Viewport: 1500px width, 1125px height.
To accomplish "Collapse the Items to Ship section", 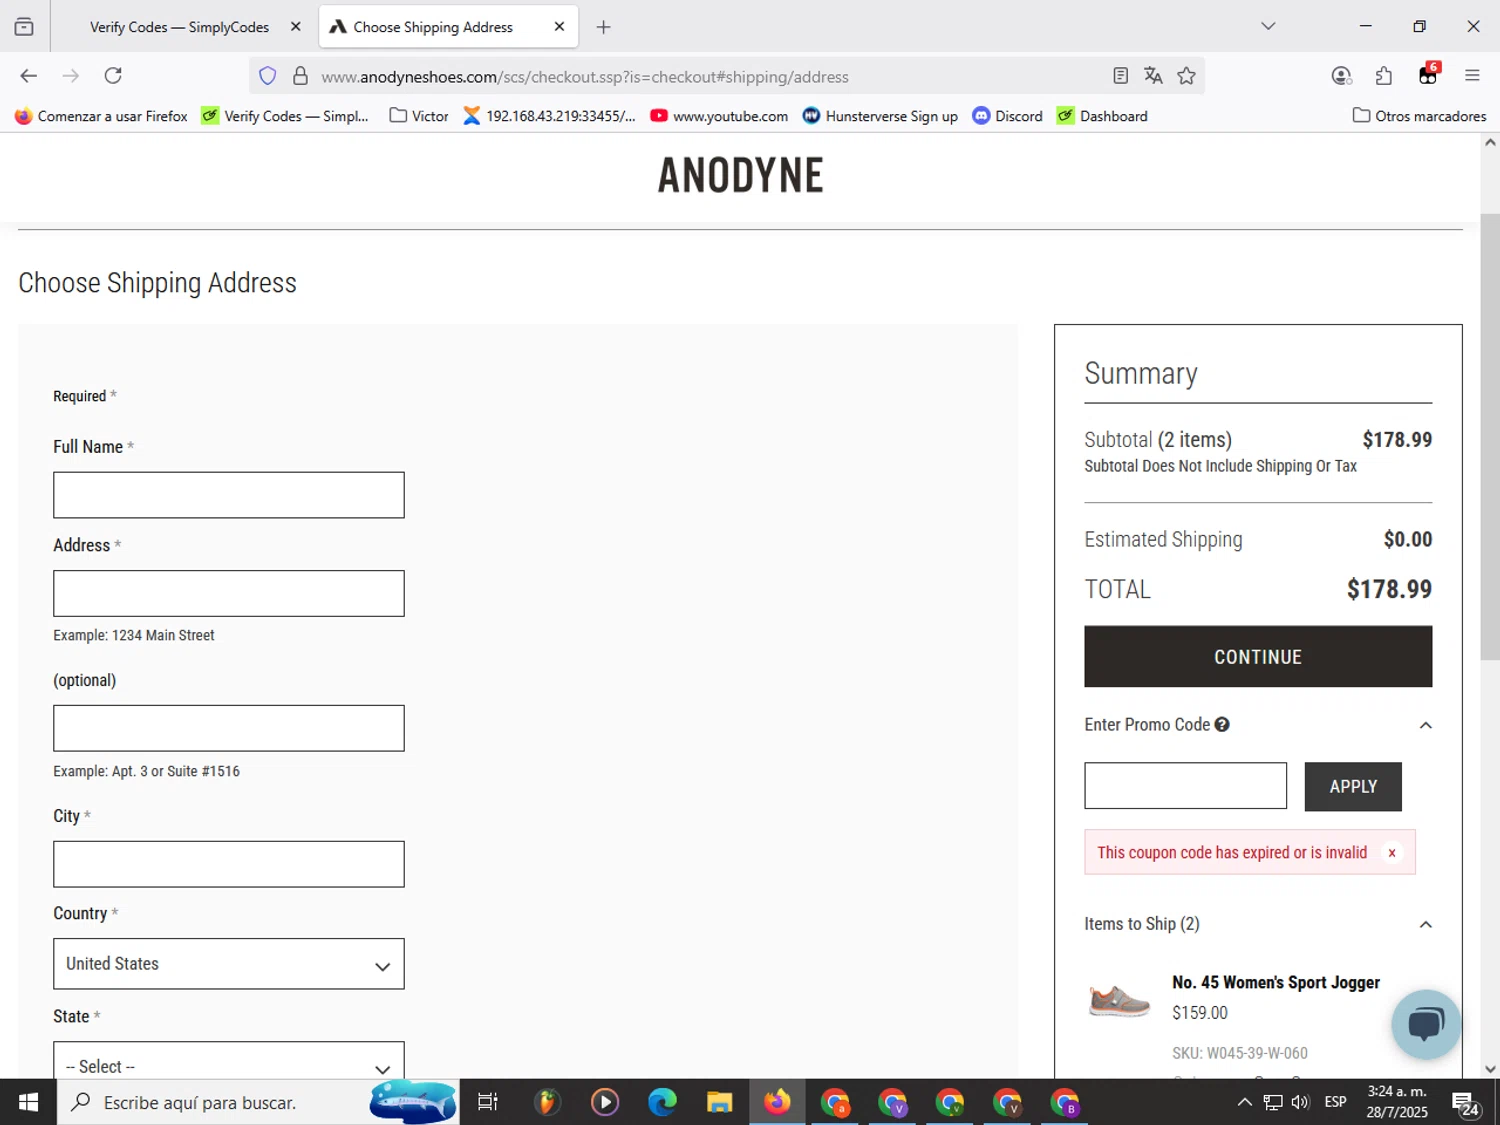I will pos(1426,924).
